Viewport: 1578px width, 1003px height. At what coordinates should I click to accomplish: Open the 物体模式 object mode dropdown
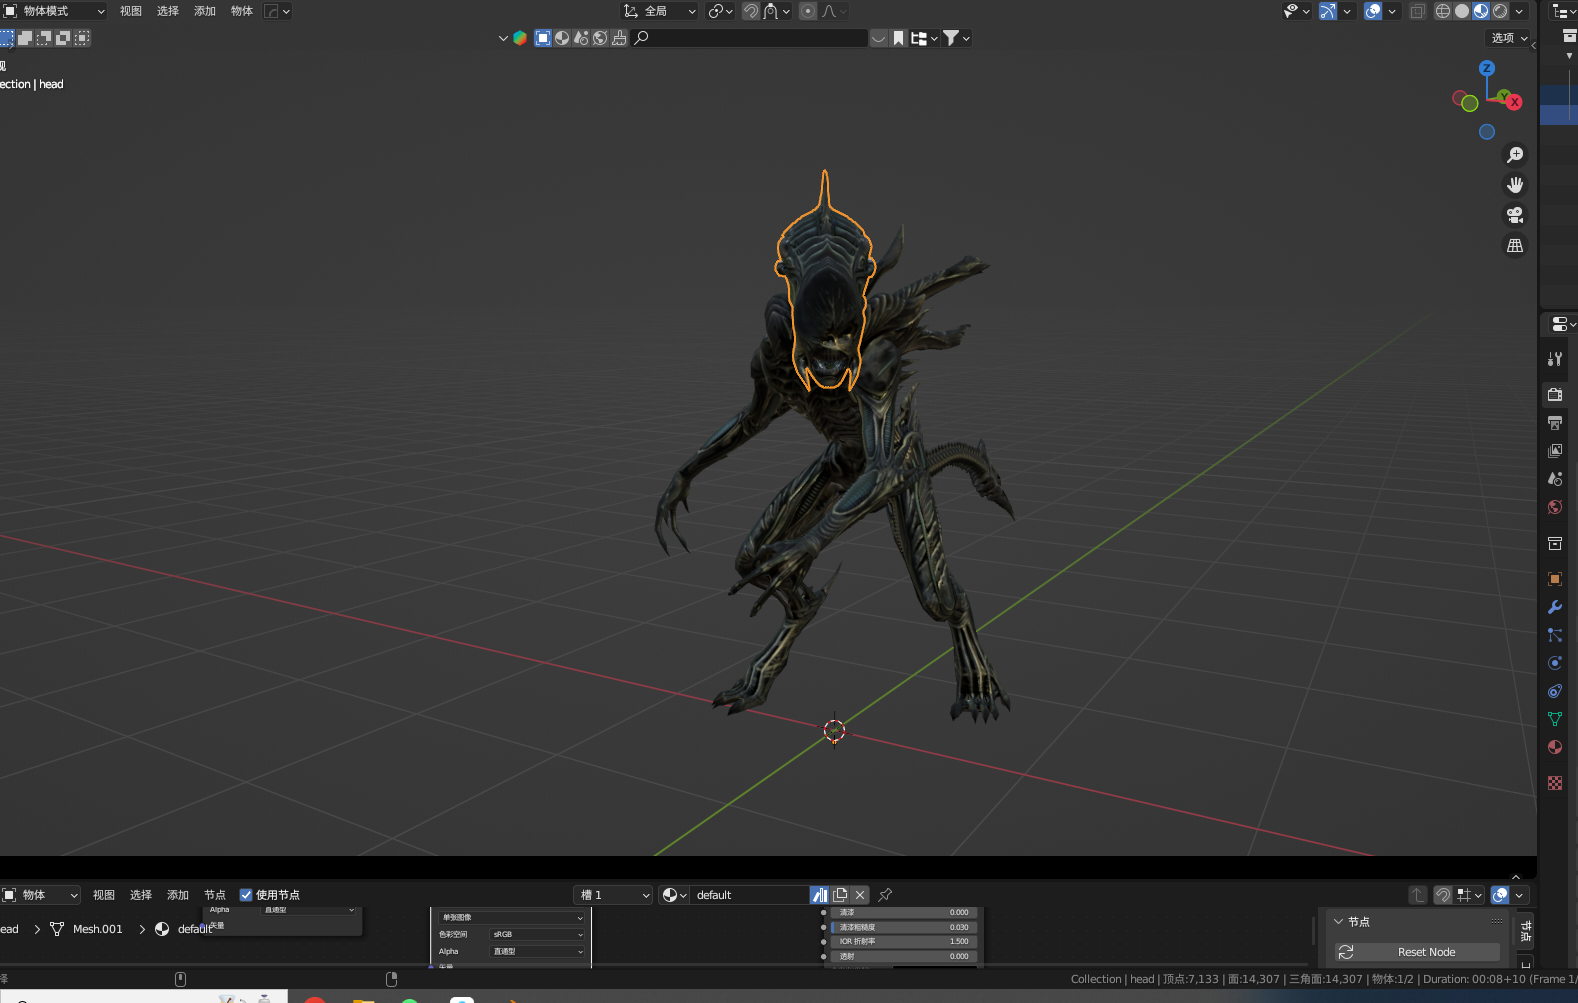54,11
